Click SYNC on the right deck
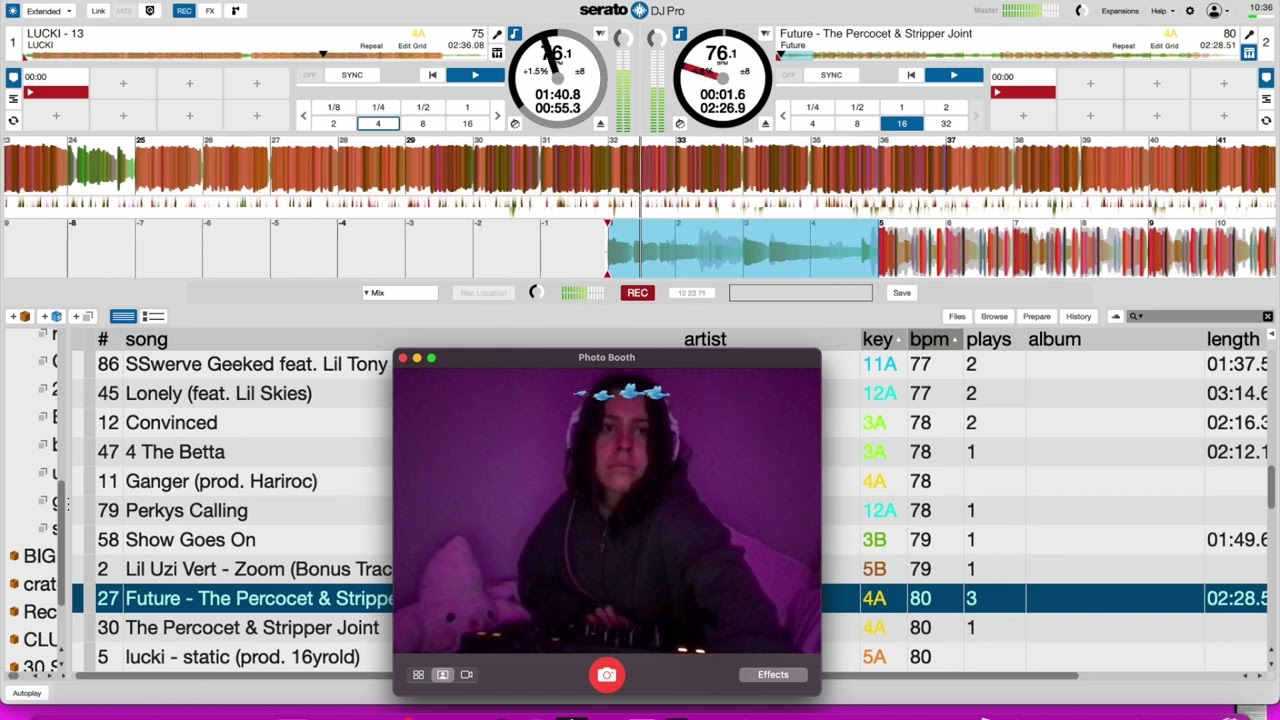The height and width of the screenshot is (720, 1280). (831, 75)
